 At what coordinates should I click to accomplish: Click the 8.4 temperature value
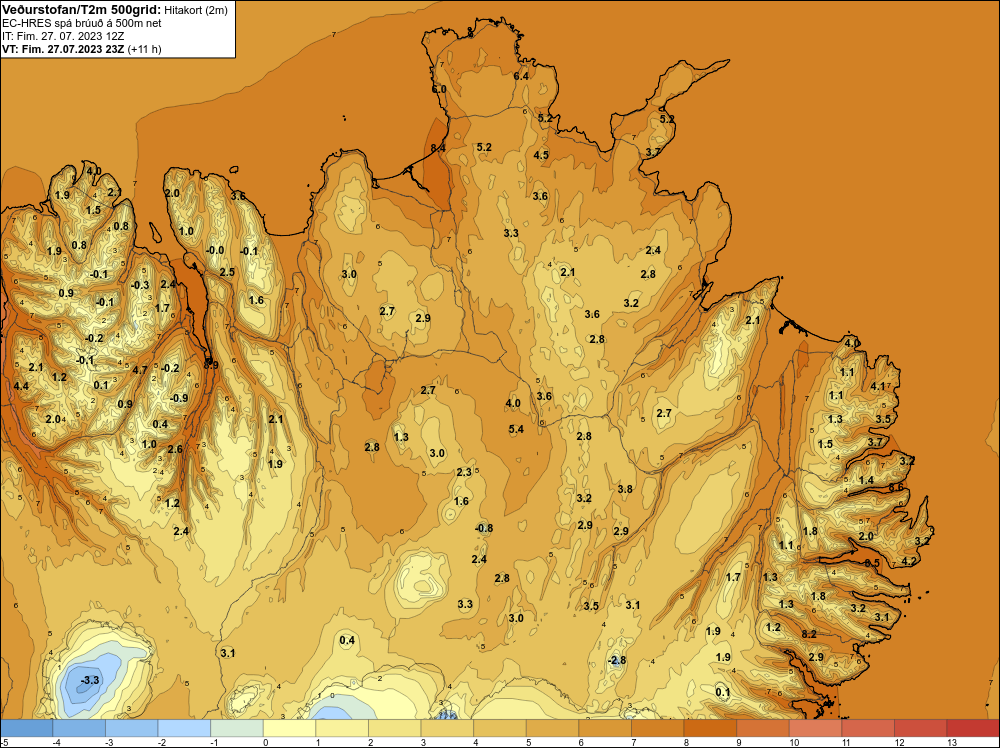pos(438,148)
